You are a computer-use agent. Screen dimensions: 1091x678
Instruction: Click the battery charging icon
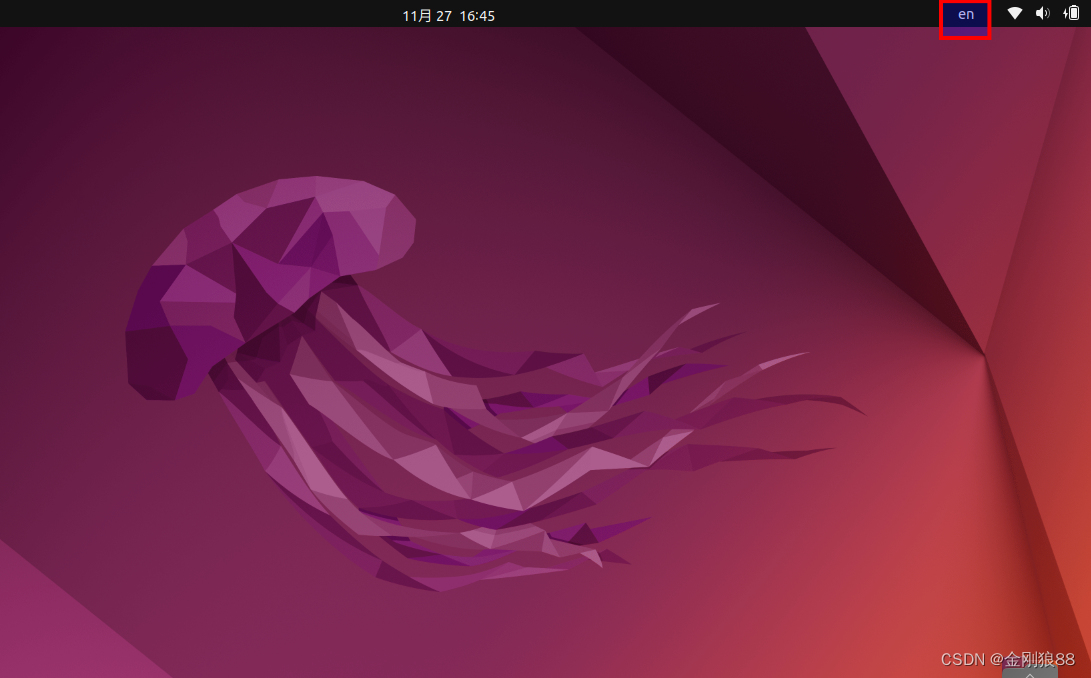point(1071,13)
